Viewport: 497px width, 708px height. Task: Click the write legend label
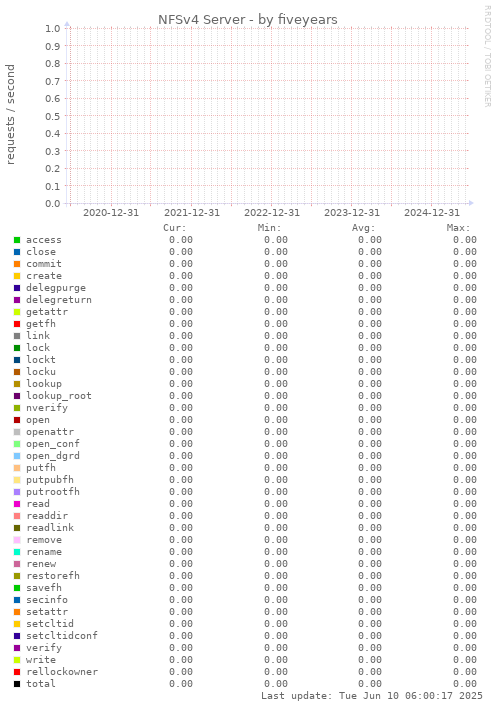click(41, 660)
